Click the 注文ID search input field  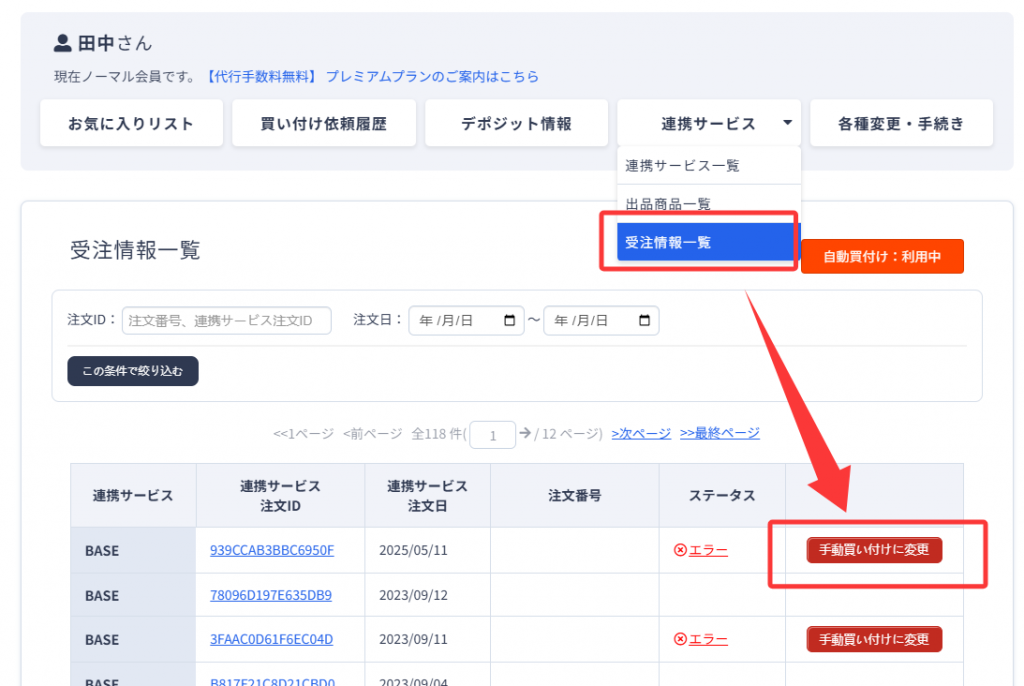click(x=226, y=320)
